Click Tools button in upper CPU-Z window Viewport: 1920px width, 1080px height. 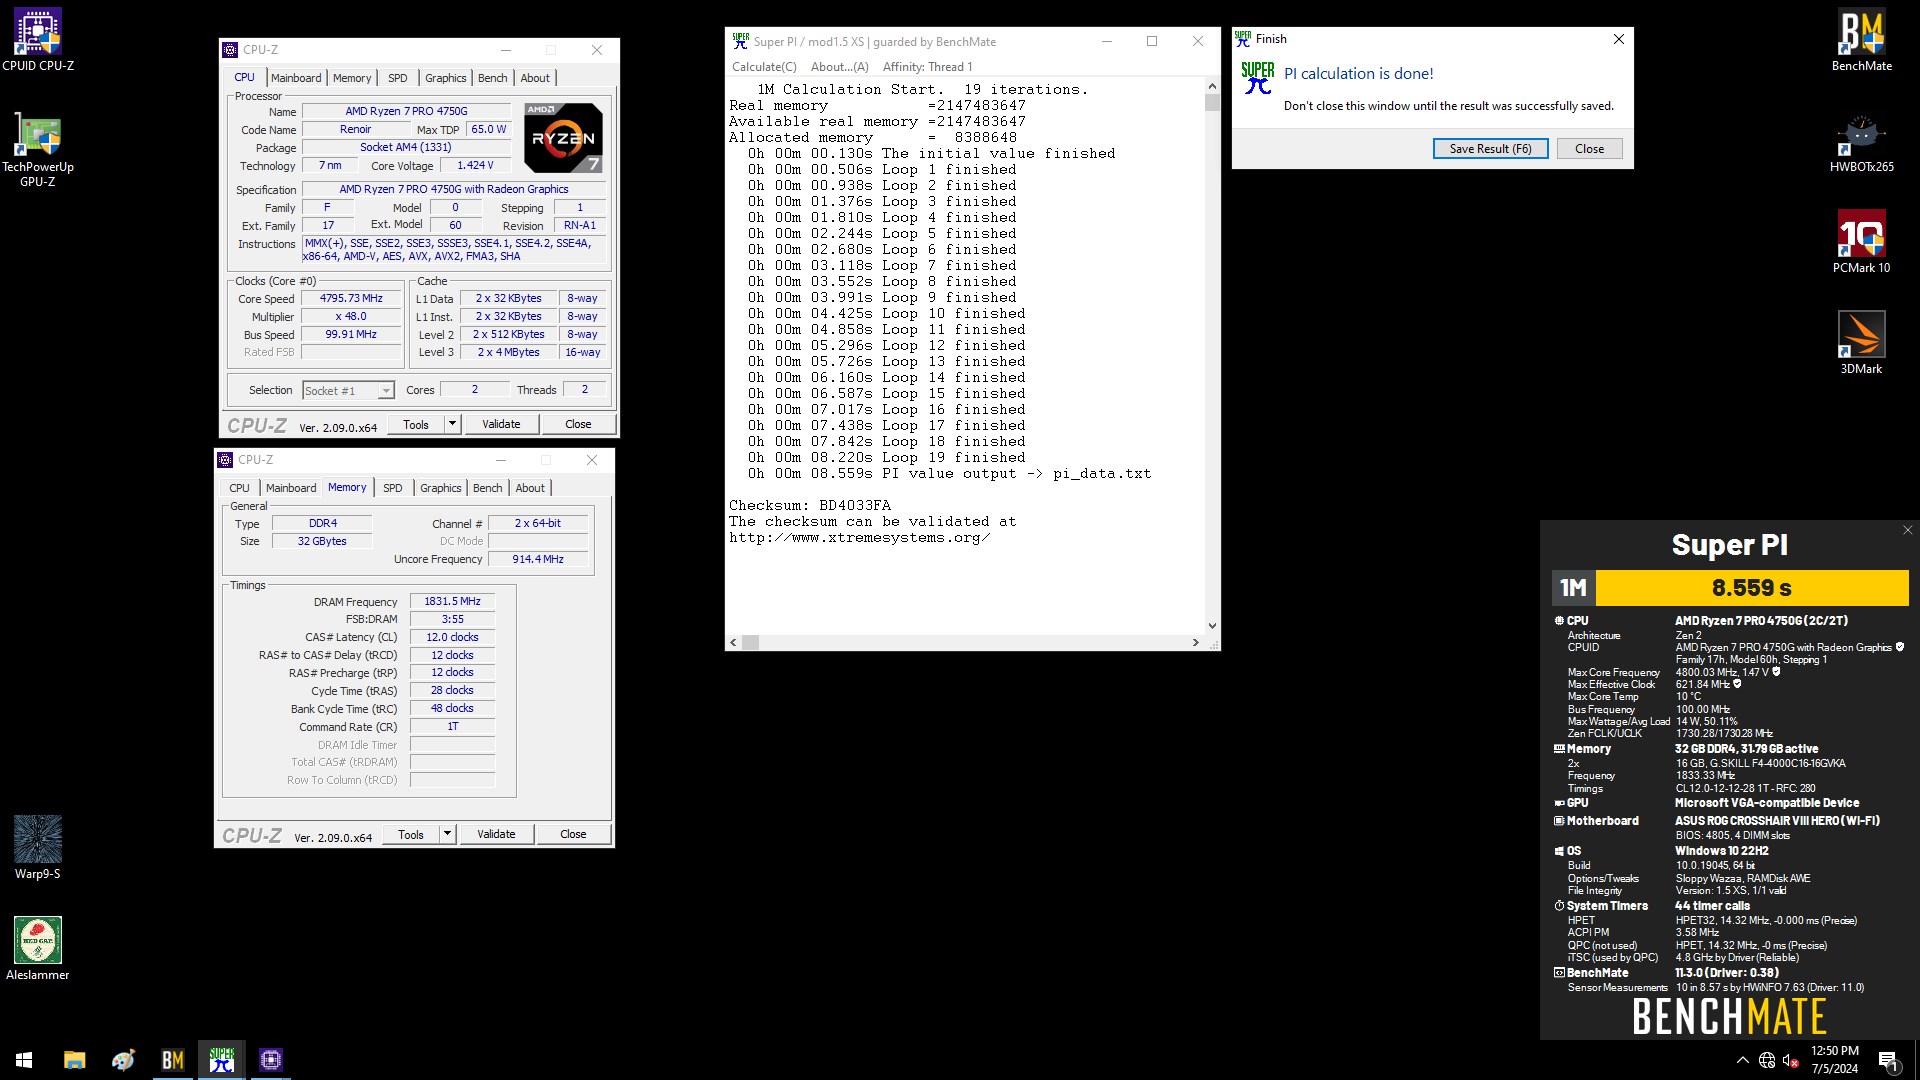416,424
